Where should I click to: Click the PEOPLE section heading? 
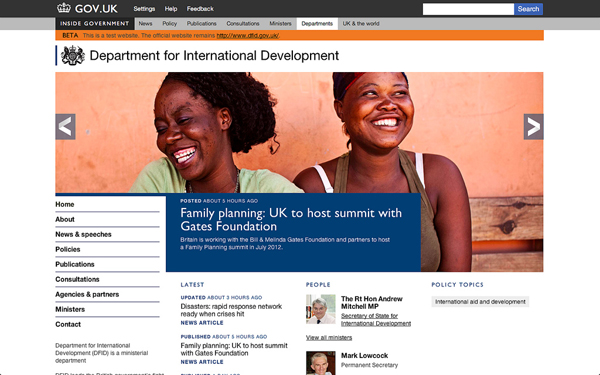pos(318,285)
